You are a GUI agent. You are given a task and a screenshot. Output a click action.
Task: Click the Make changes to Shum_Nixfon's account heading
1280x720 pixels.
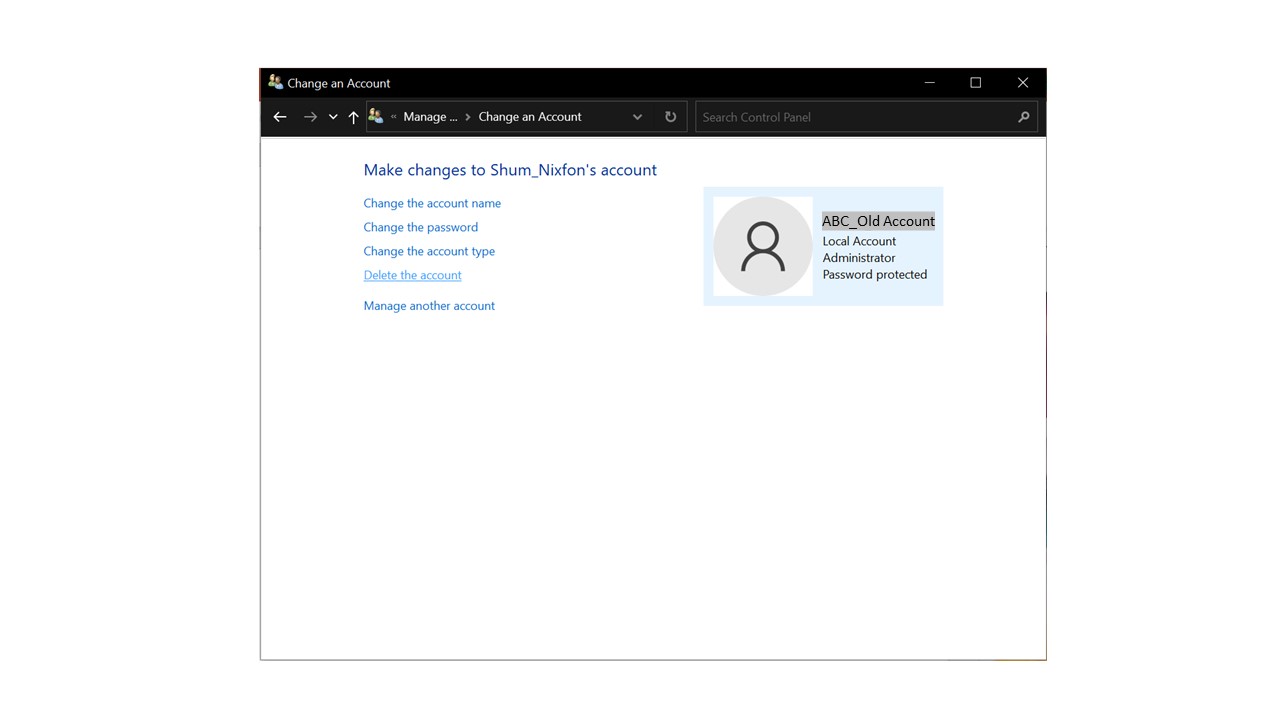click(x=510, y=170)
